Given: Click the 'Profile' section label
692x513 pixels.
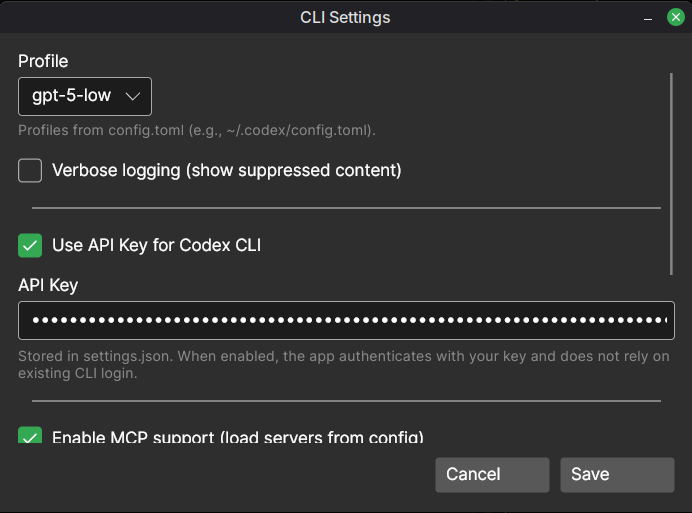Looking at the screenshot, I should (43, 61).
